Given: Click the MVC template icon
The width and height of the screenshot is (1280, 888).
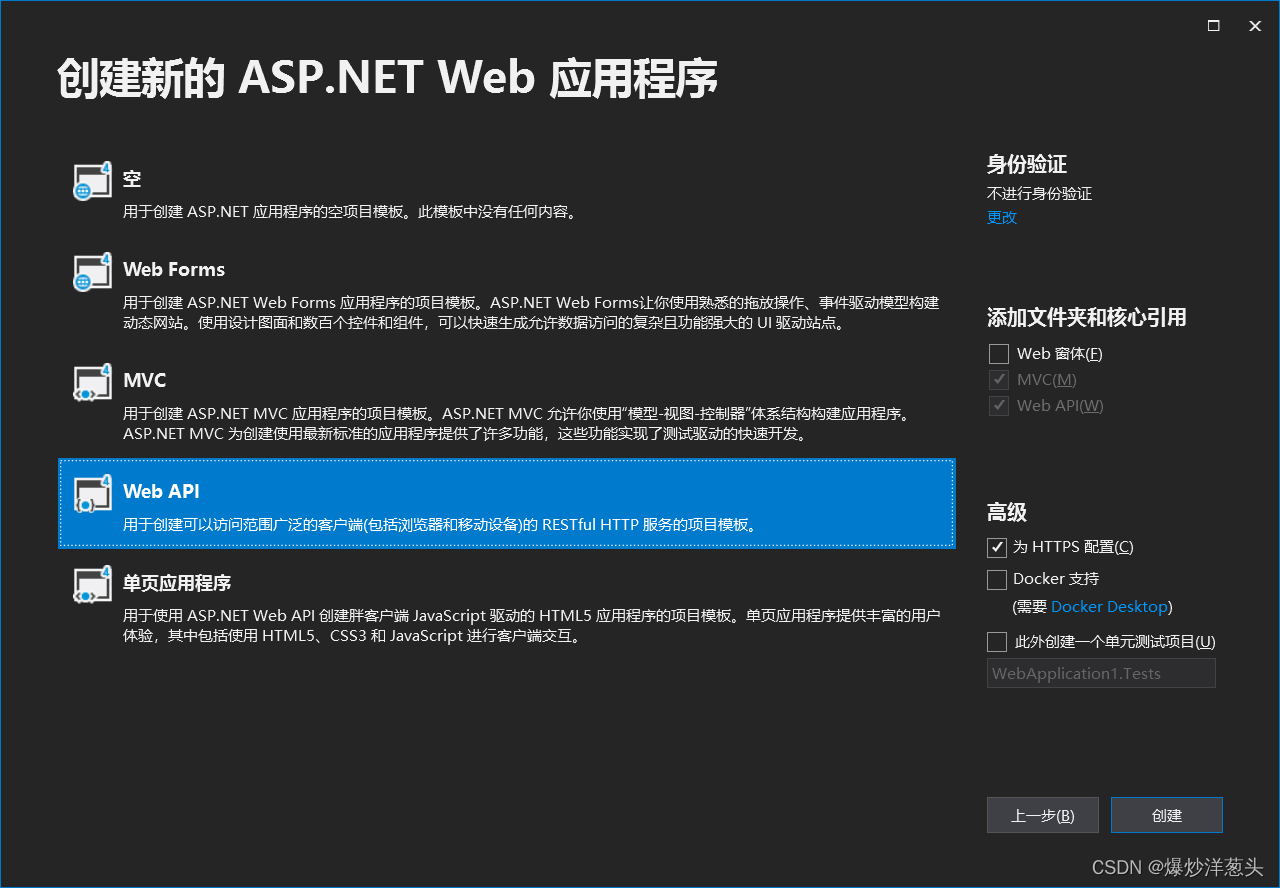Looking at the screenshot, I should coord(91,382).
